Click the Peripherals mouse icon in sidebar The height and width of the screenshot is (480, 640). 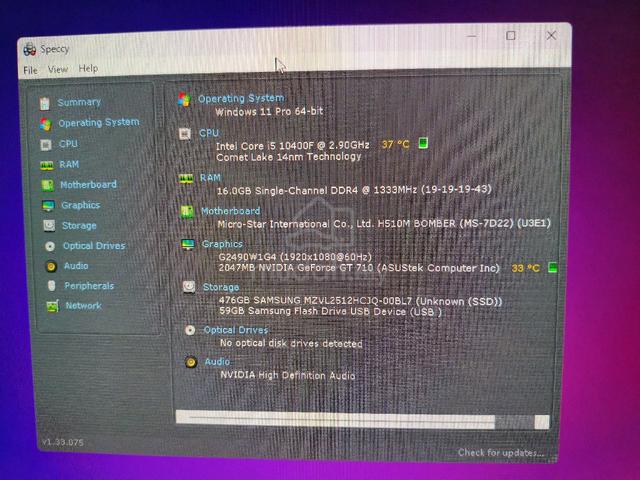point(51,286)
